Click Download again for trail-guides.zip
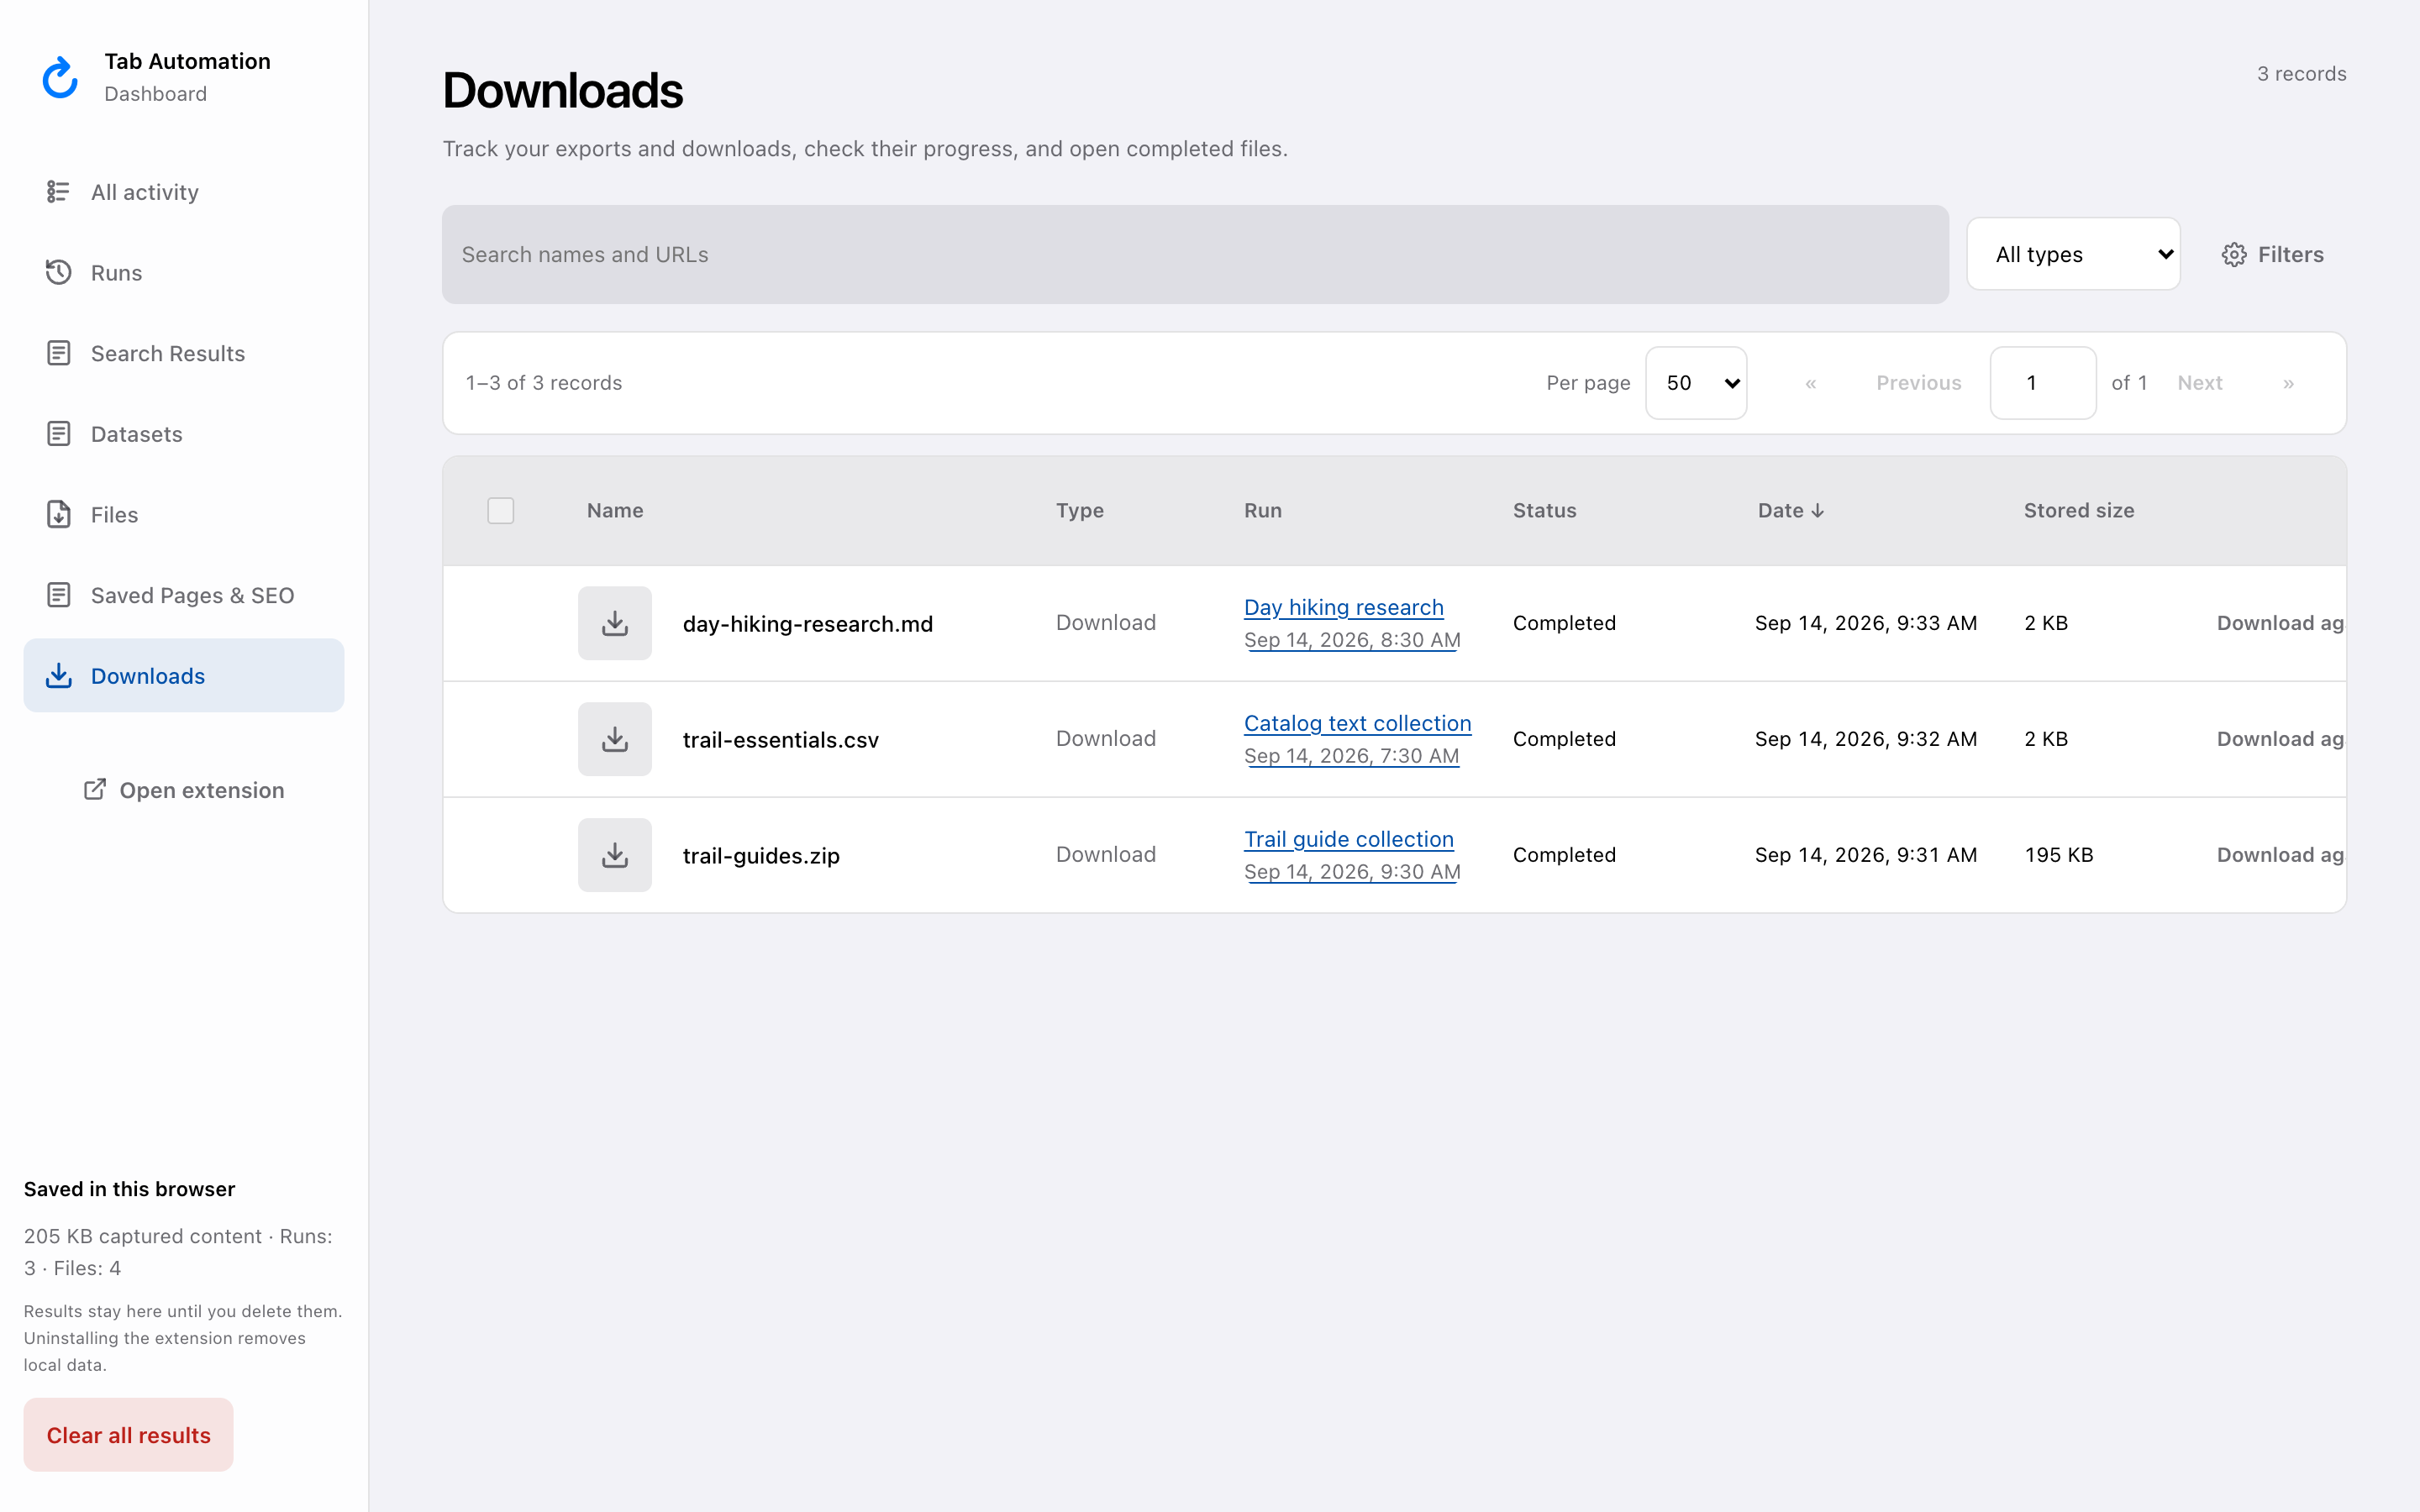The image size is (2420, 1512). pyautogui.click(x=2280, y=855)
